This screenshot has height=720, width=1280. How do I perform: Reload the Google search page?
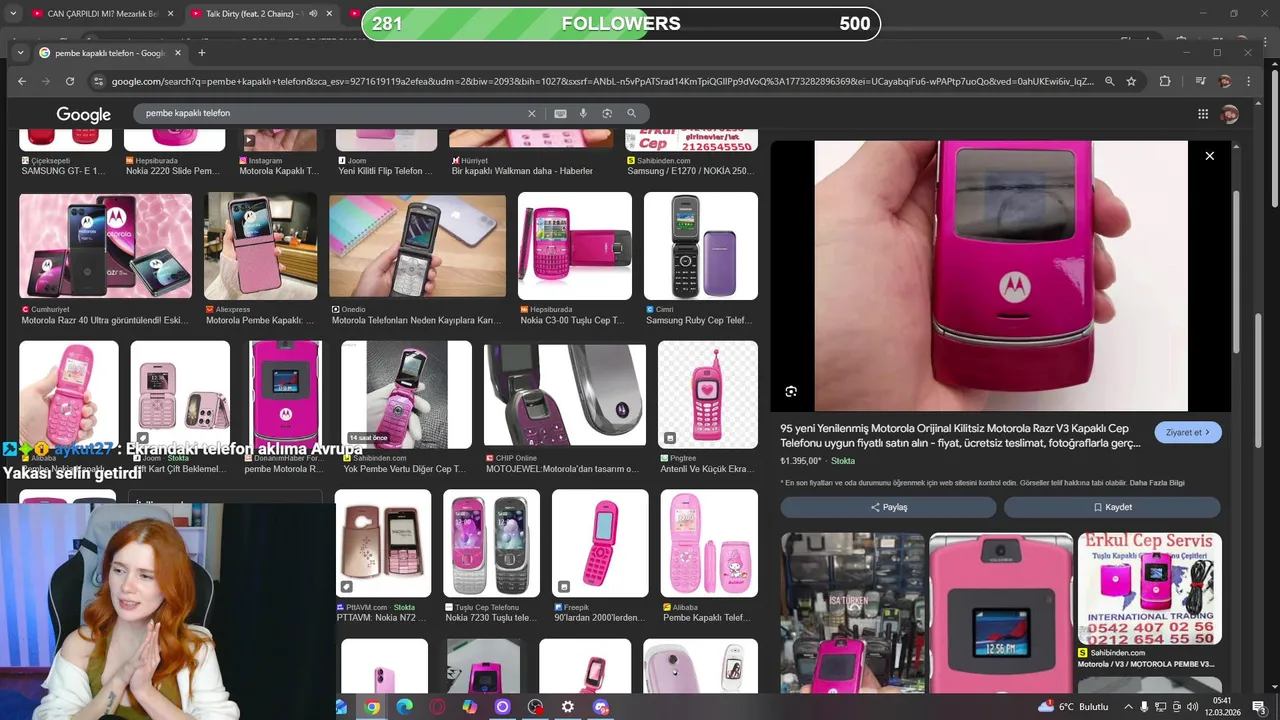[x=70, y=81]
